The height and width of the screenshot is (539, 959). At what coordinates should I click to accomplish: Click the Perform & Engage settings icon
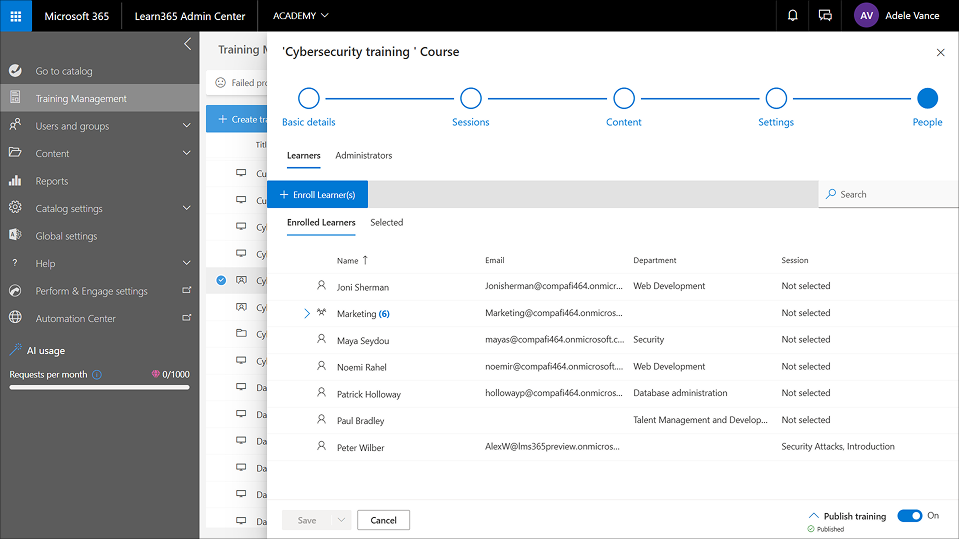pyautogui.click(x=15, y=291)
